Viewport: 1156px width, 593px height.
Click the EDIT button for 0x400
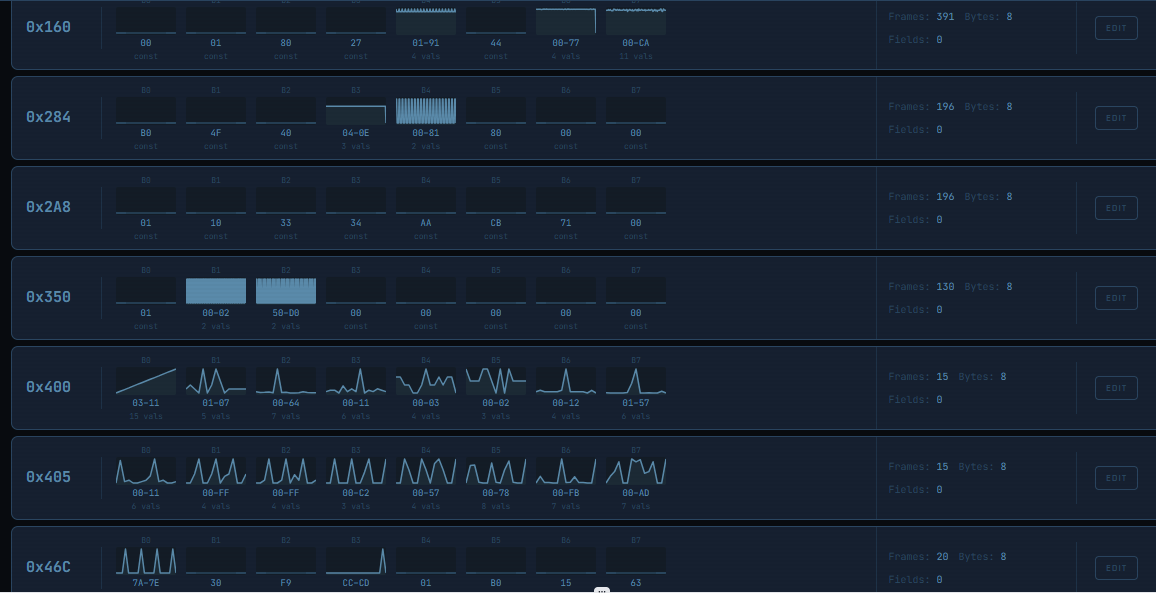point(1116,388)
